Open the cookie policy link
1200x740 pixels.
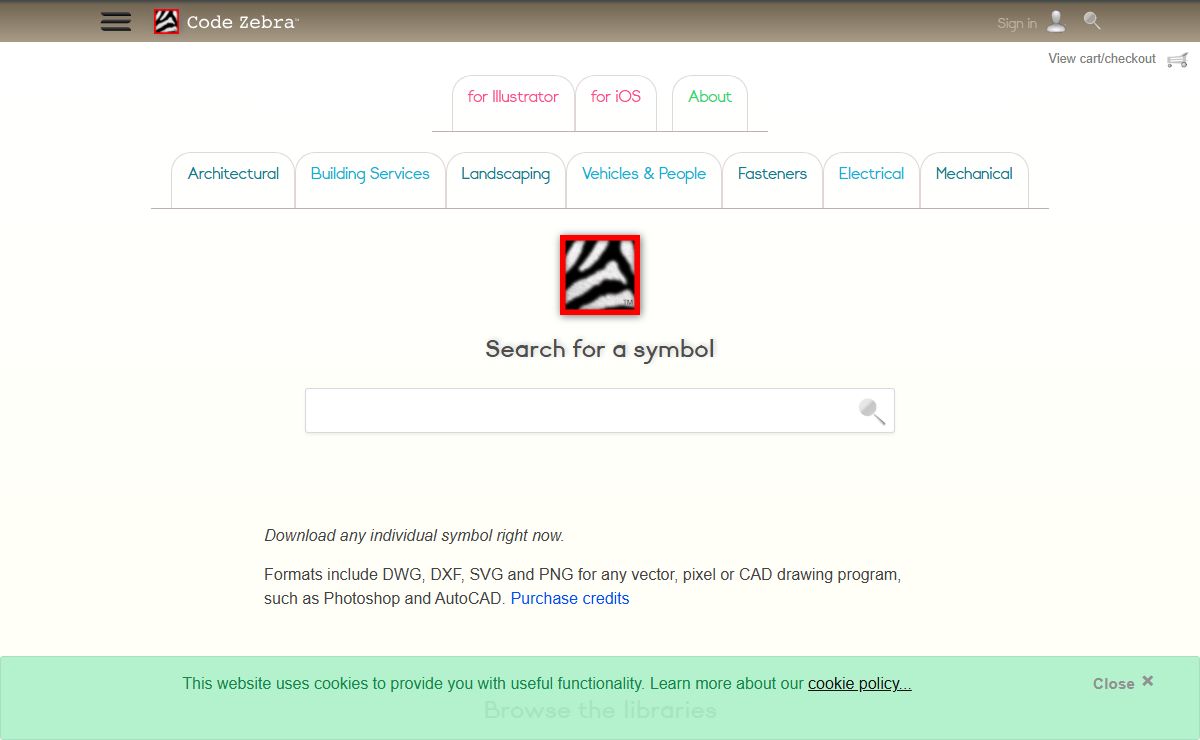(860, 684)
